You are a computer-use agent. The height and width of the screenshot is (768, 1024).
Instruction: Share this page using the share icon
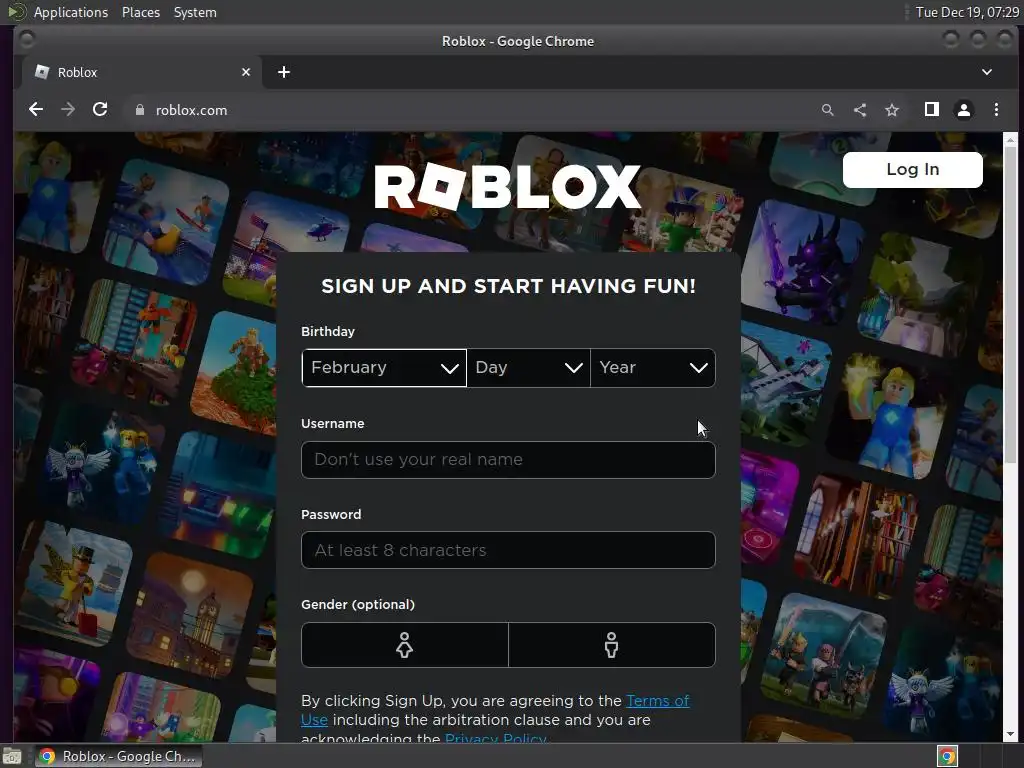click(x=860, y=110)
